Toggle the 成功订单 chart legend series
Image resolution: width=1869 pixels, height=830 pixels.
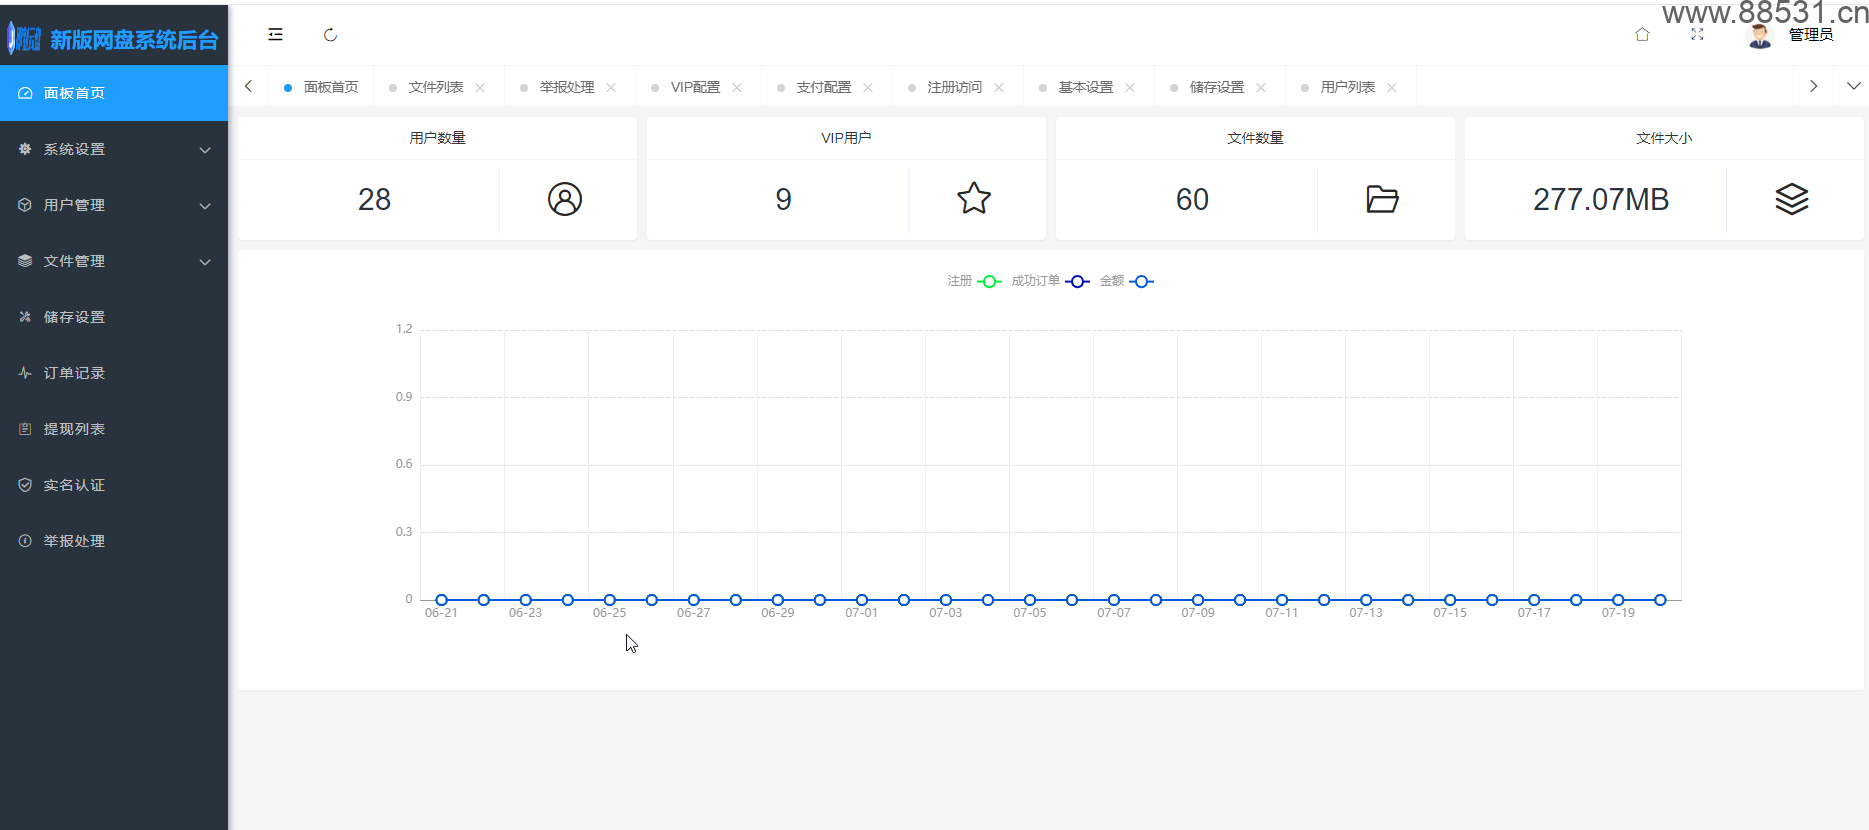(x=1051, y=281)
